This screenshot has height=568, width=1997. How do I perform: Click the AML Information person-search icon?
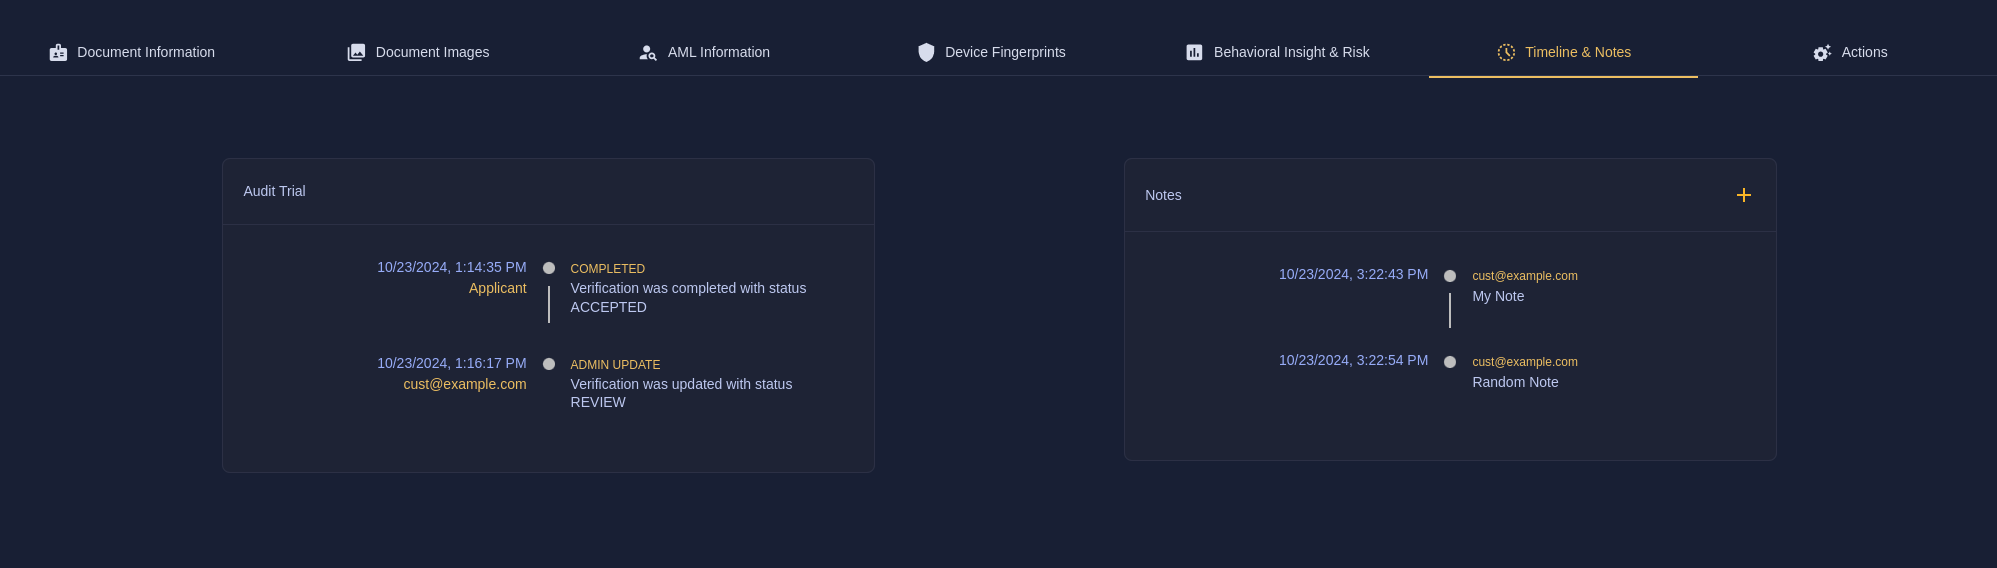point(648,53)
